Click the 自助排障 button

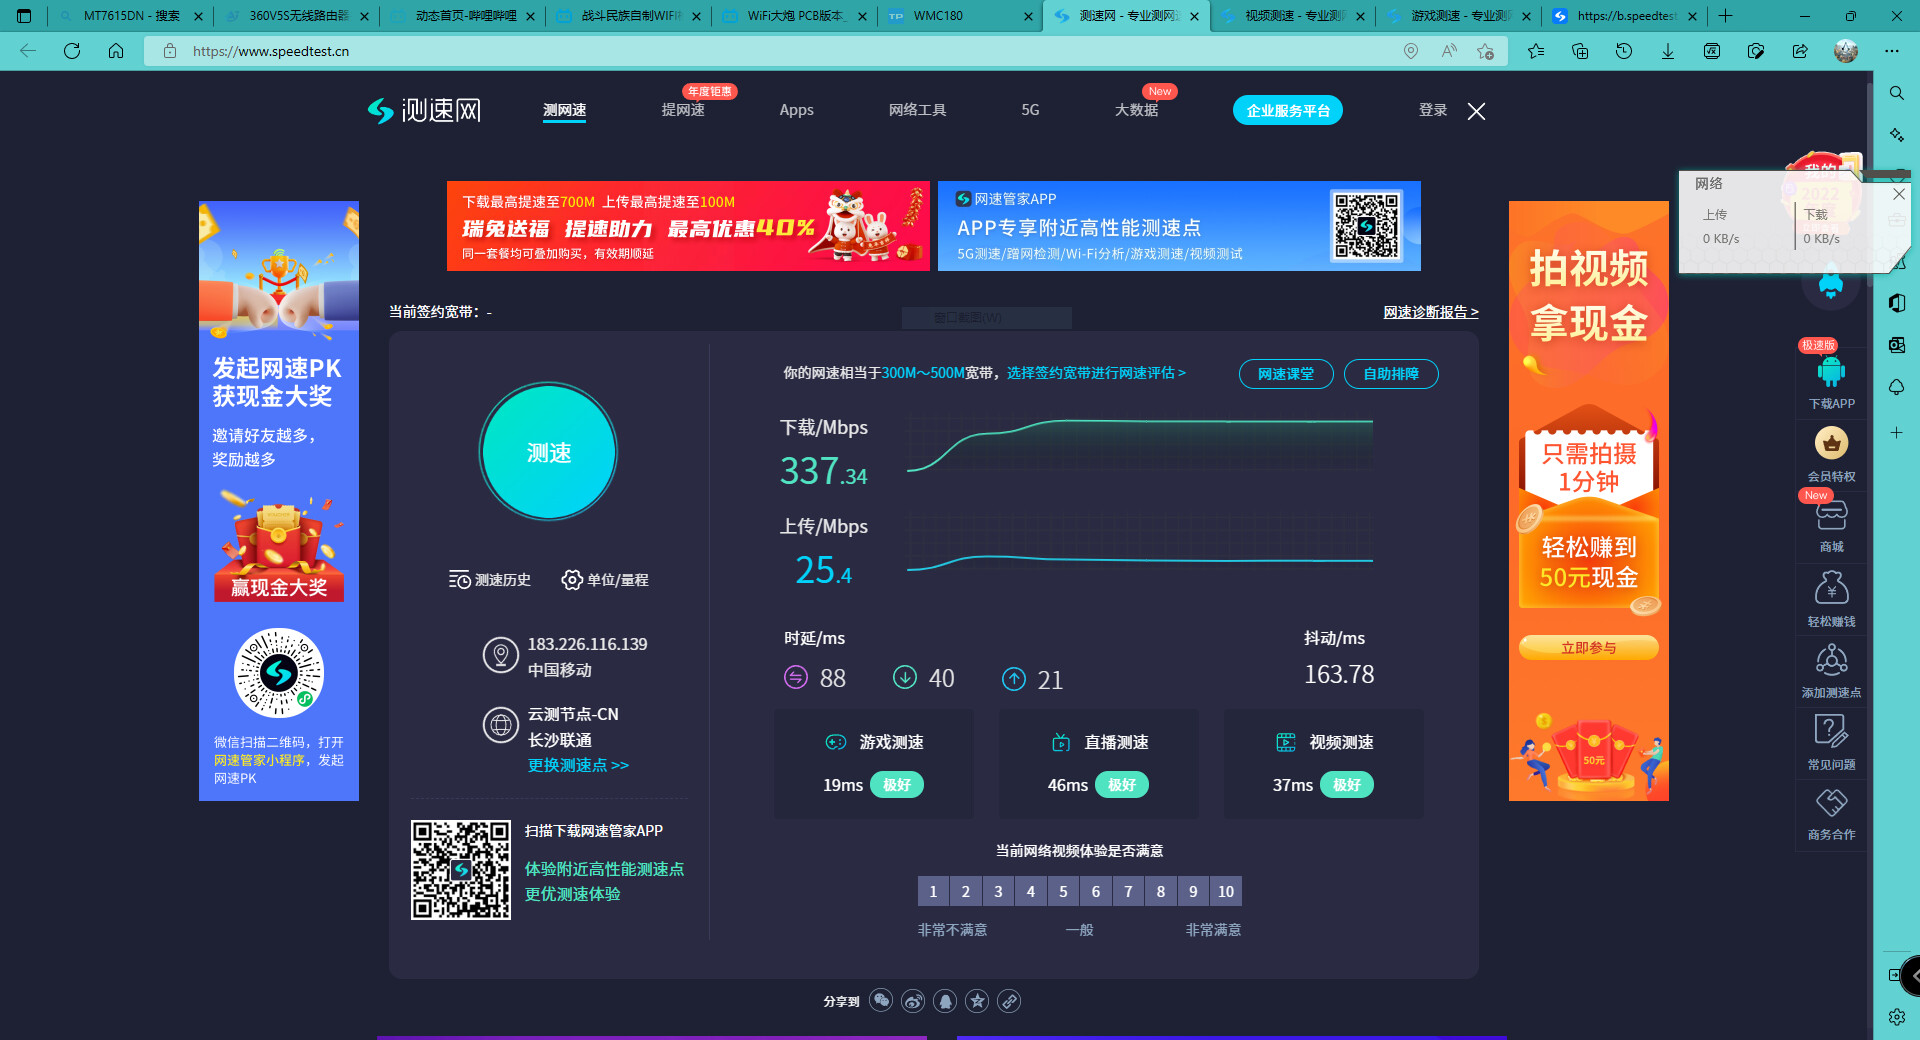click(x=1391, y=374)
